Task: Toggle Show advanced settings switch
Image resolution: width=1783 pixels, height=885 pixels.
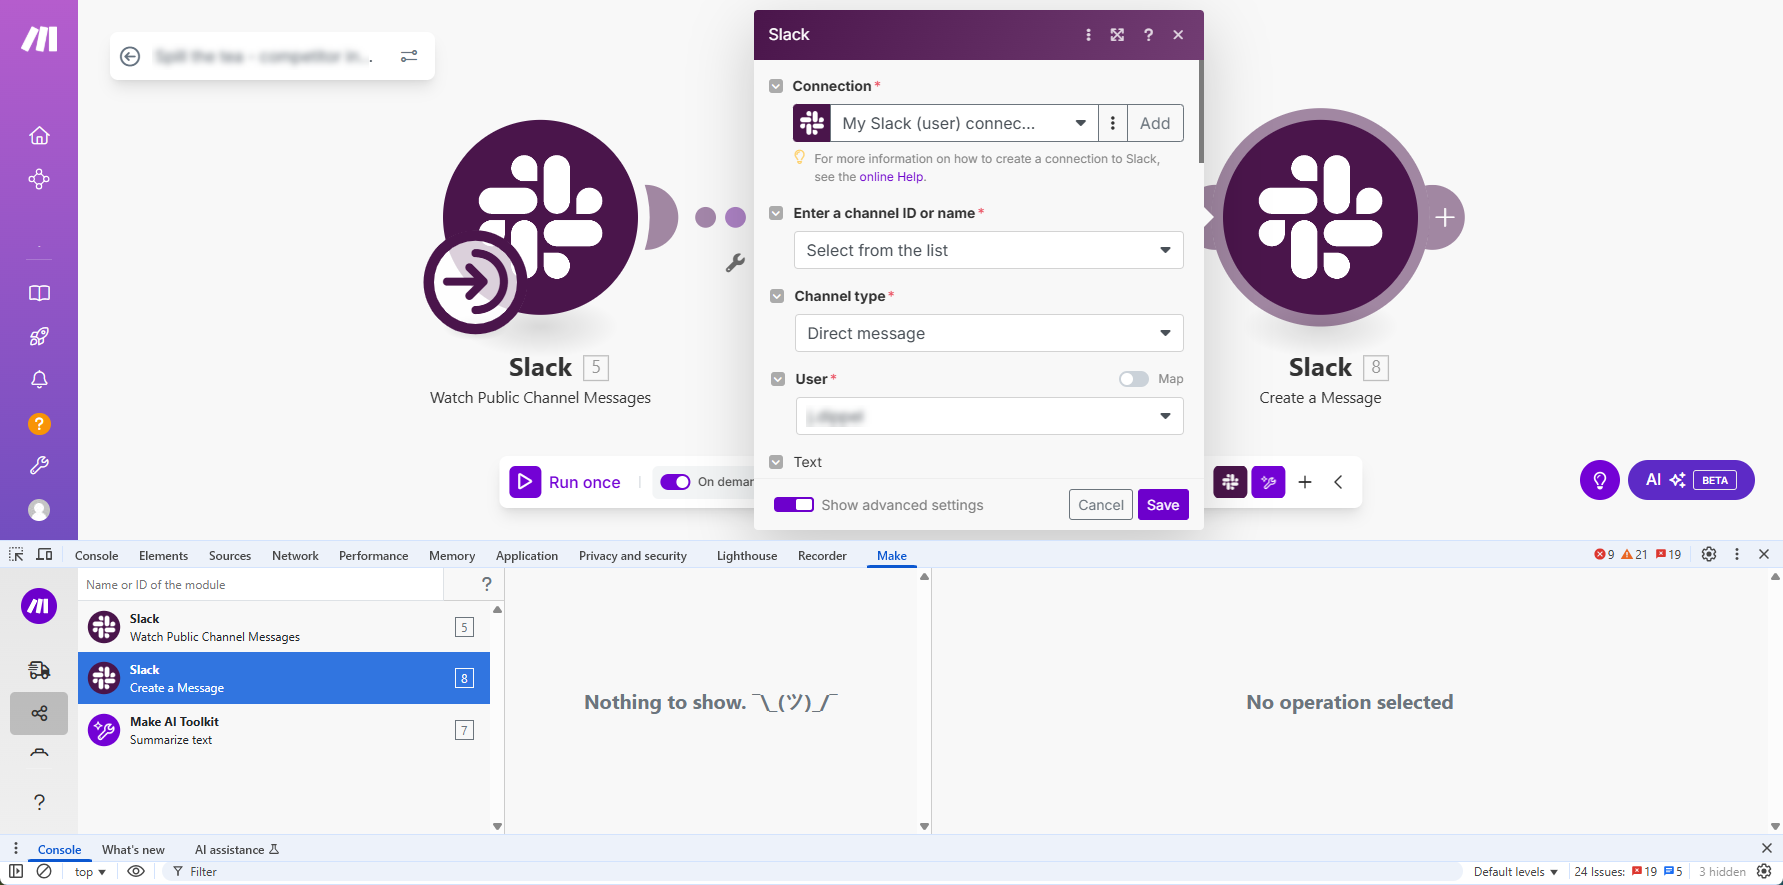Action: (x=794, y=505)
